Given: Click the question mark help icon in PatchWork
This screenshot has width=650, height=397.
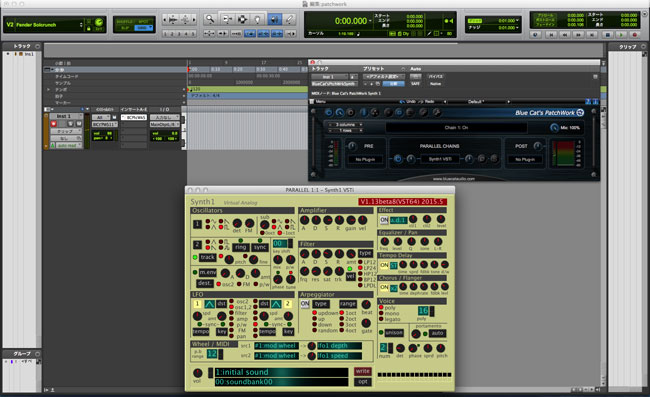Looking at the screenshot, I should (x=588, y=102).
